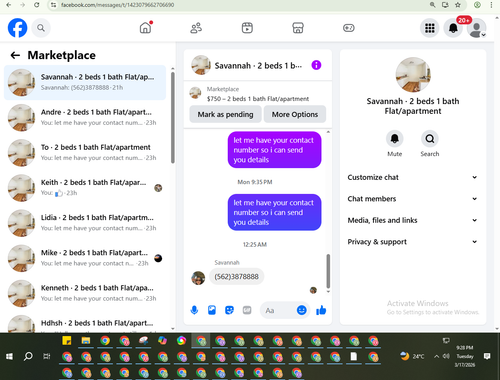Open the notifications bell with 20+ badge
500x380 pixels.
(453, 28)
